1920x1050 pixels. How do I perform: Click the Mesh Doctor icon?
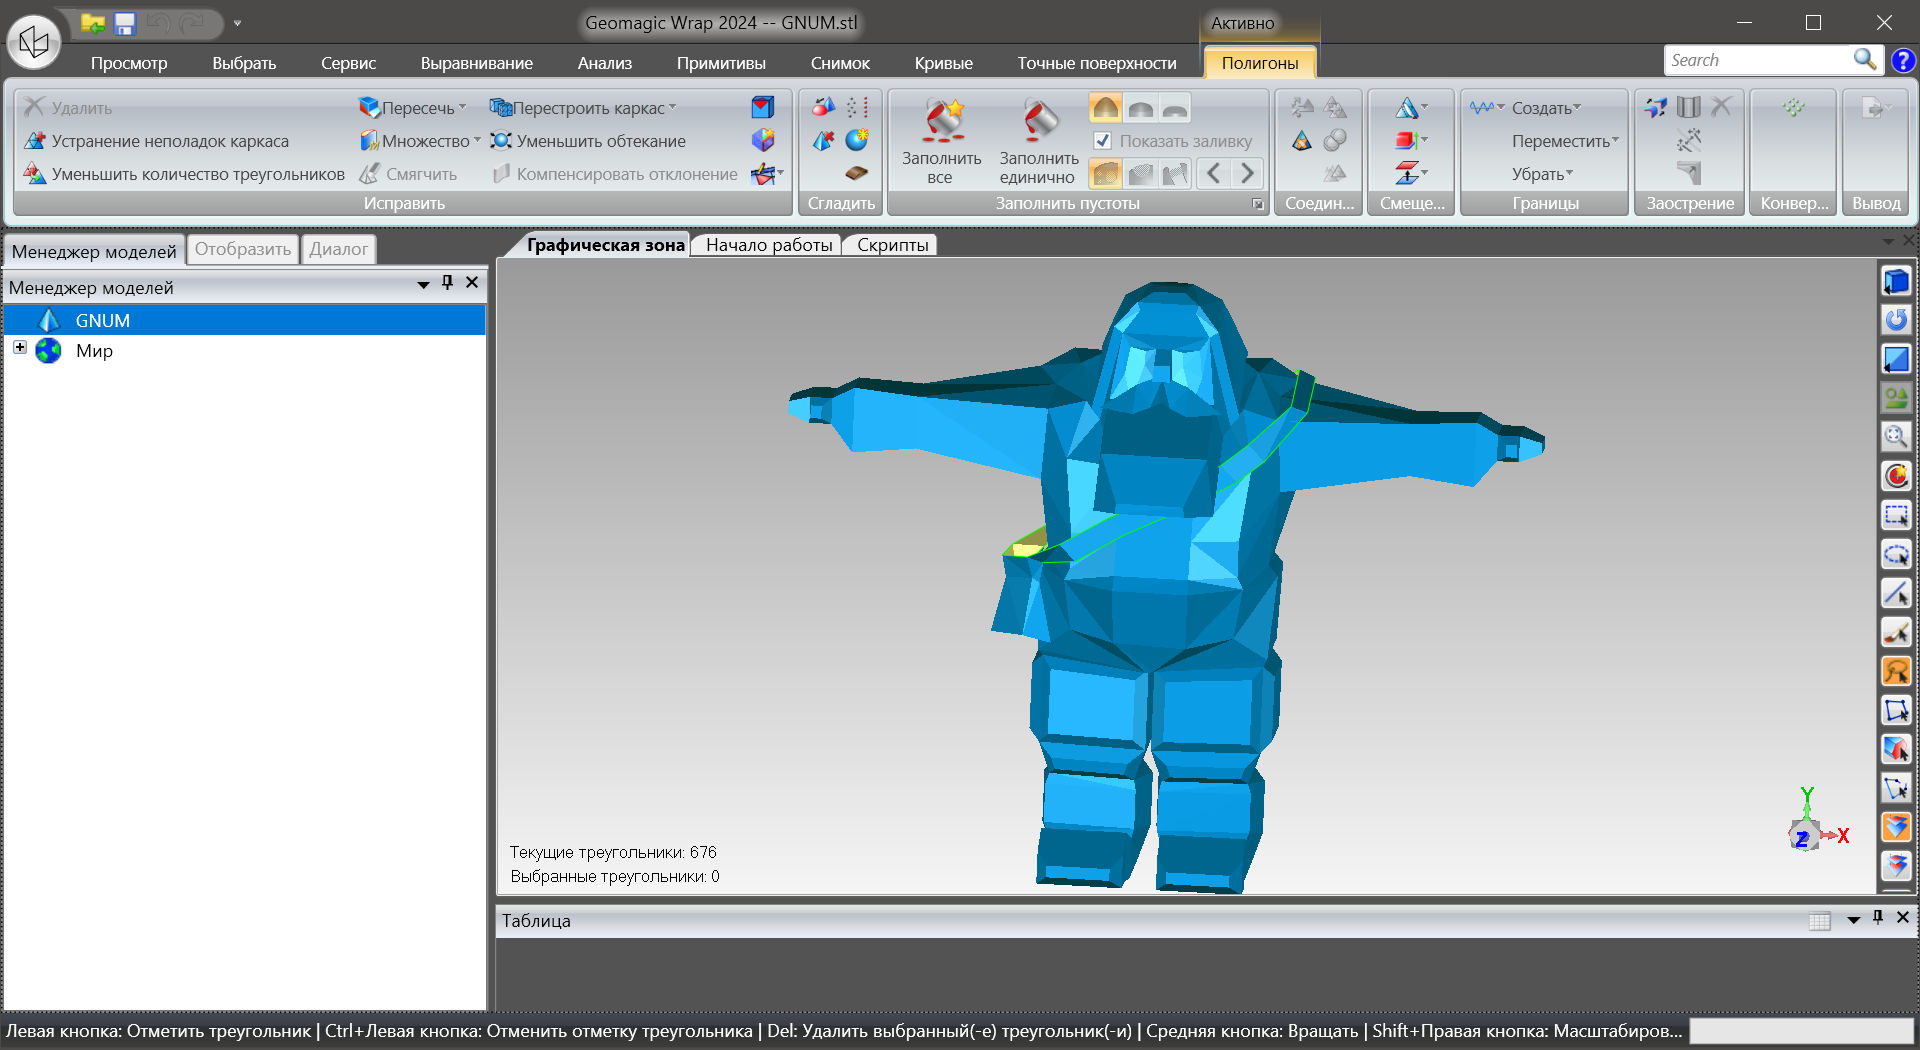pyautogui.click(x=35, y=141)
